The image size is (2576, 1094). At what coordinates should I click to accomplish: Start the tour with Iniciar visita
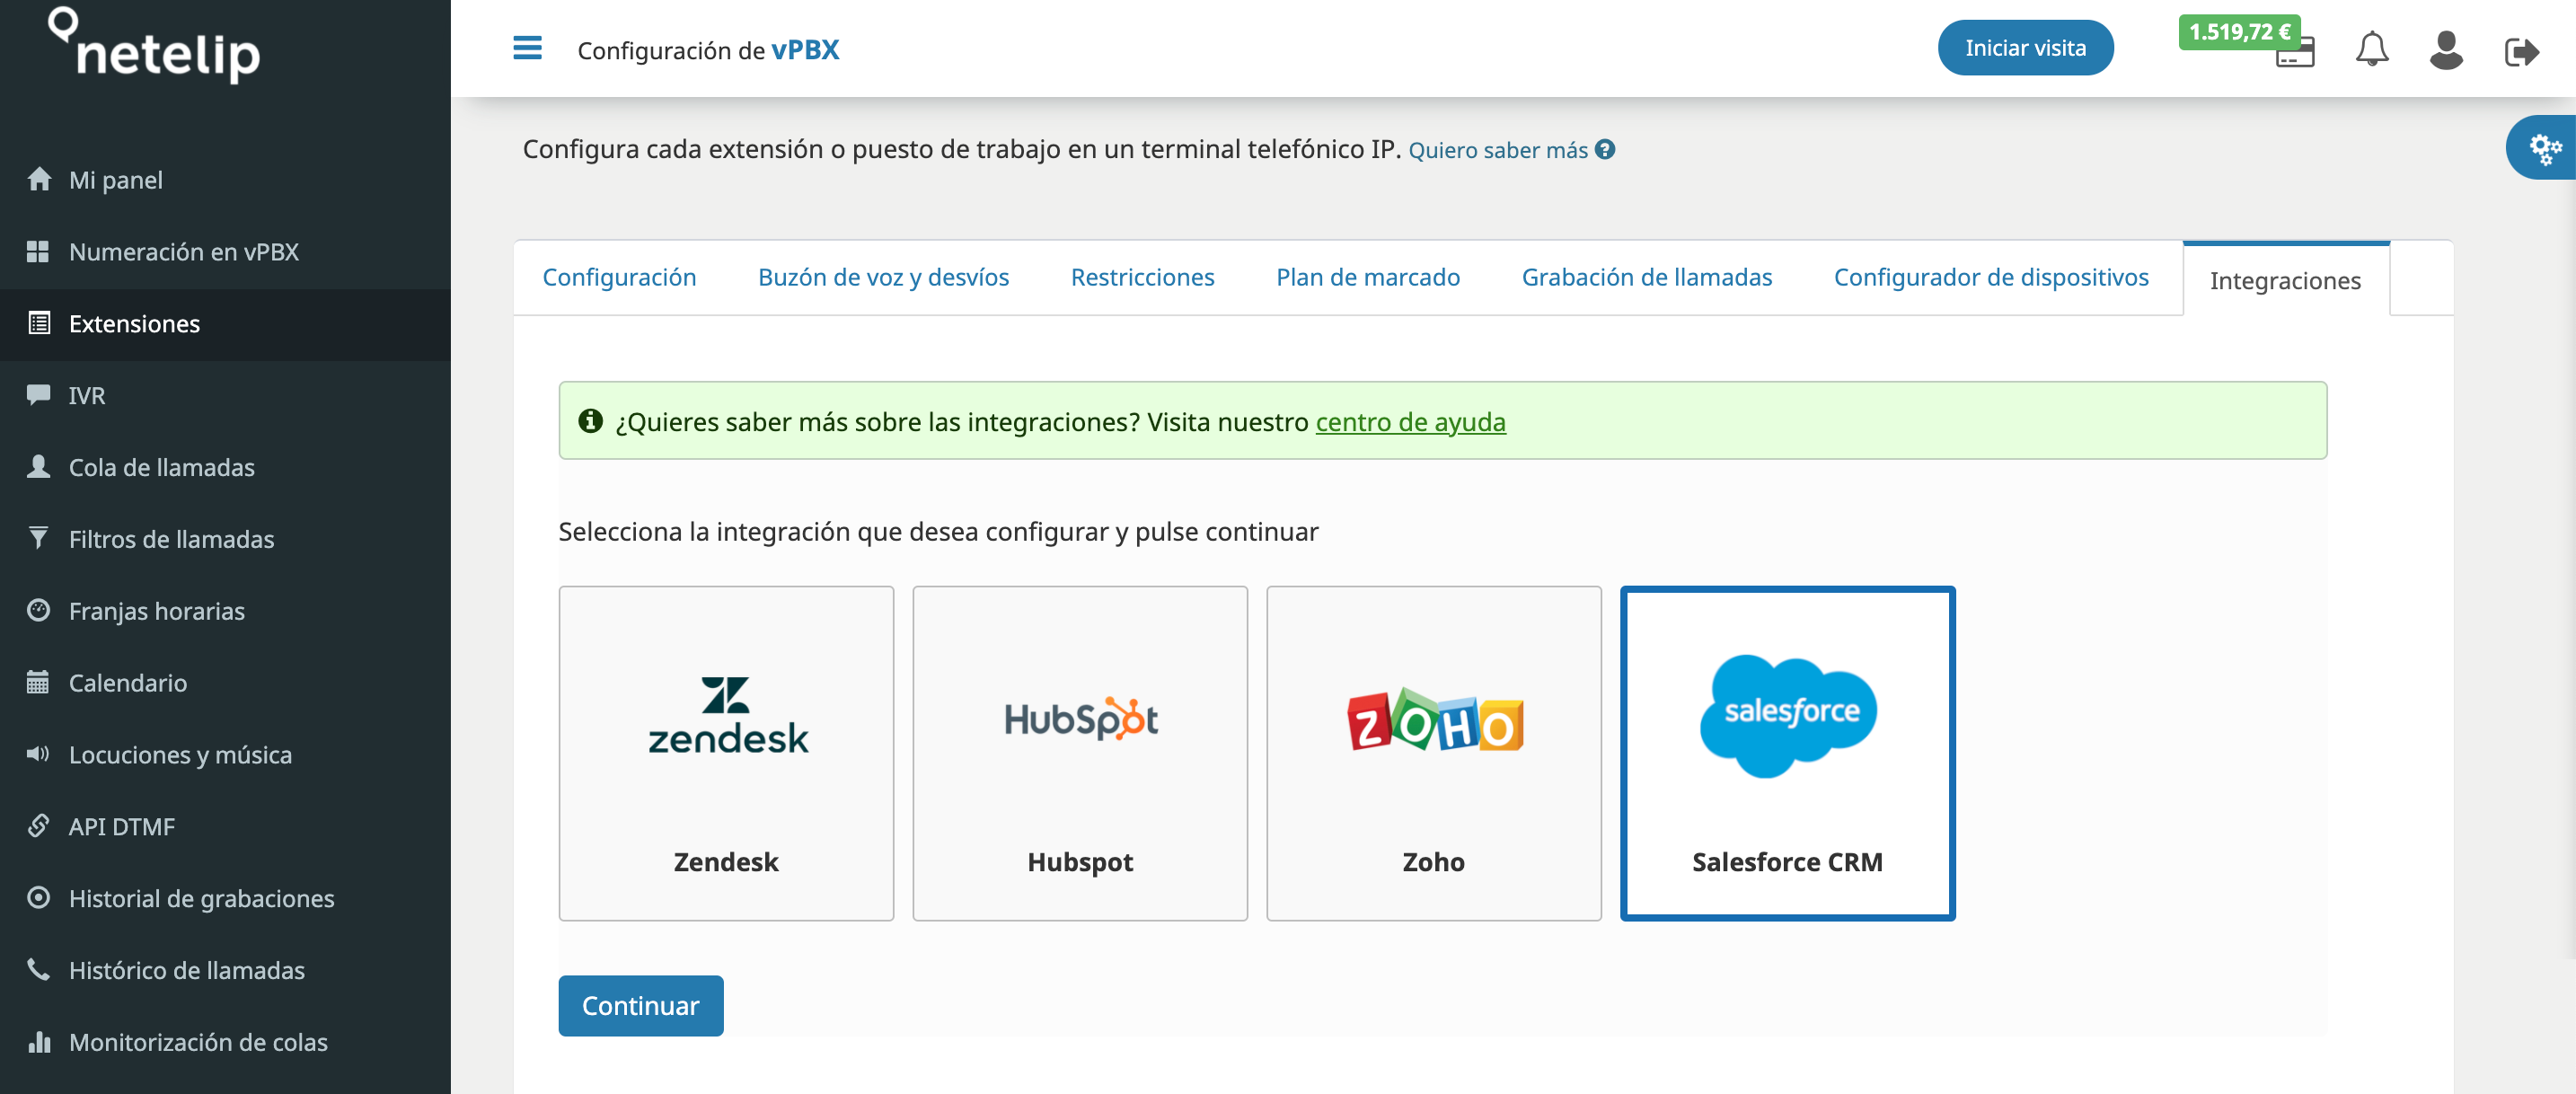tap(2025, 48)
